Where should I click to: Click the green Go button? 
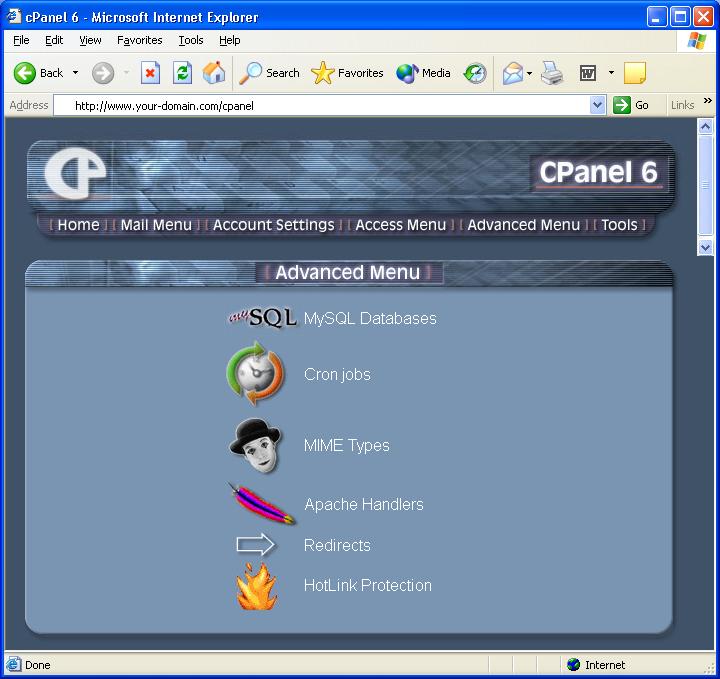pos(631,105)
